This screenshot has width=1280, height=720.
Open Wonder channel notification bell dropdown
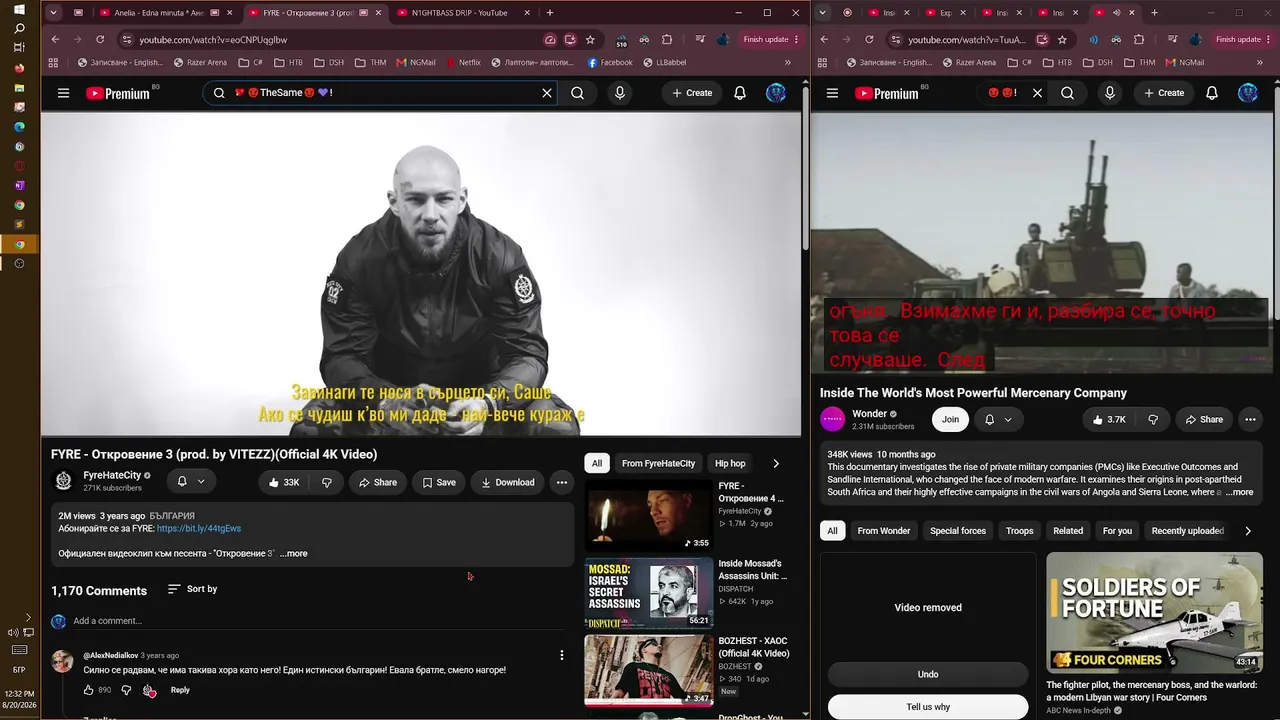[998, 420]
